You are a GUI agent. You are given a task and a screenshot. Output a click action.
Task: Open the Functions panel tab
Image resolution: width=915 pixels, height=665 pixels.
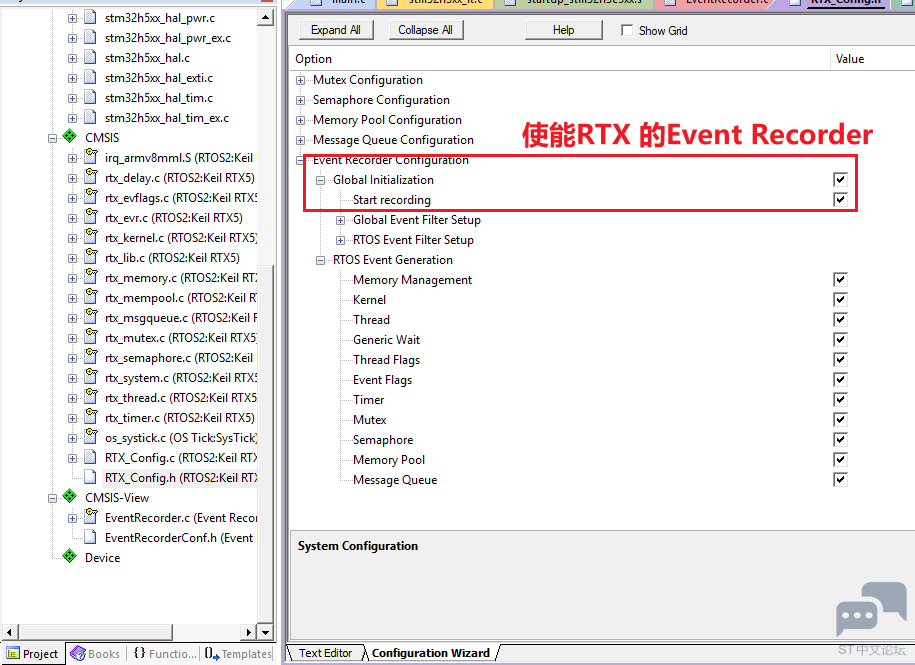(165, 653)
